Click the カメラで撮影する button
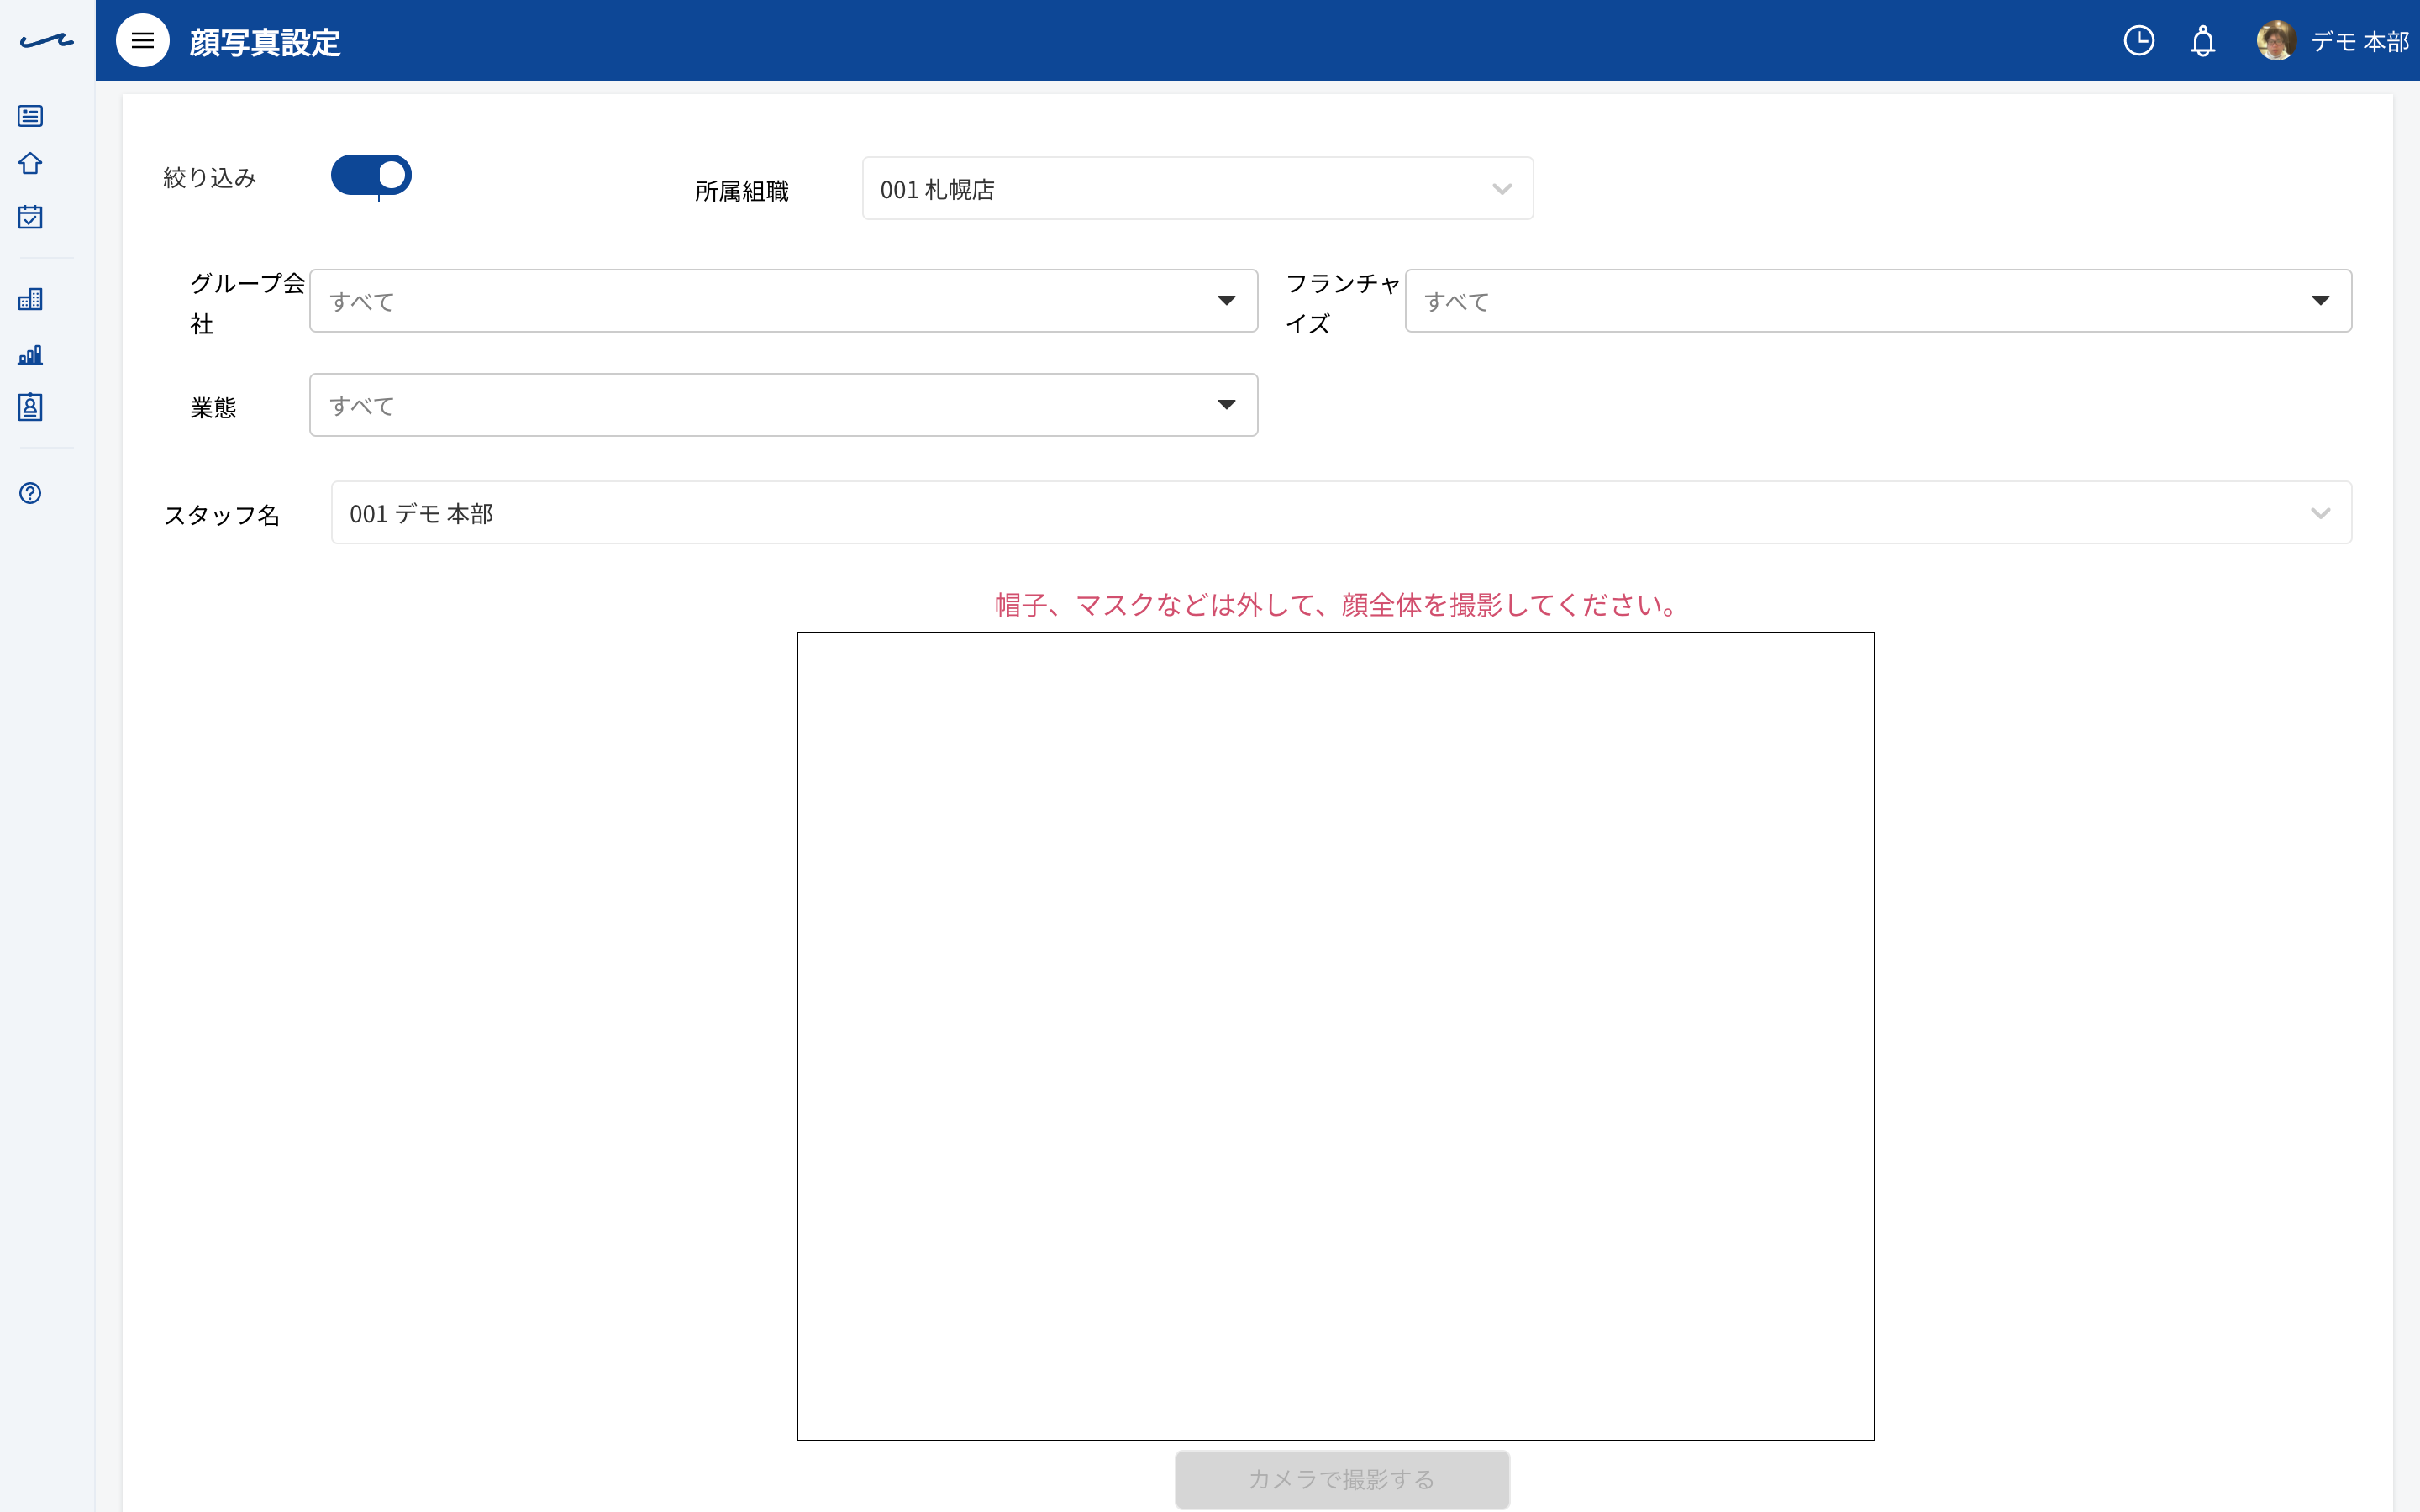2420x1512 pixels. (x=1342, y=1479)
